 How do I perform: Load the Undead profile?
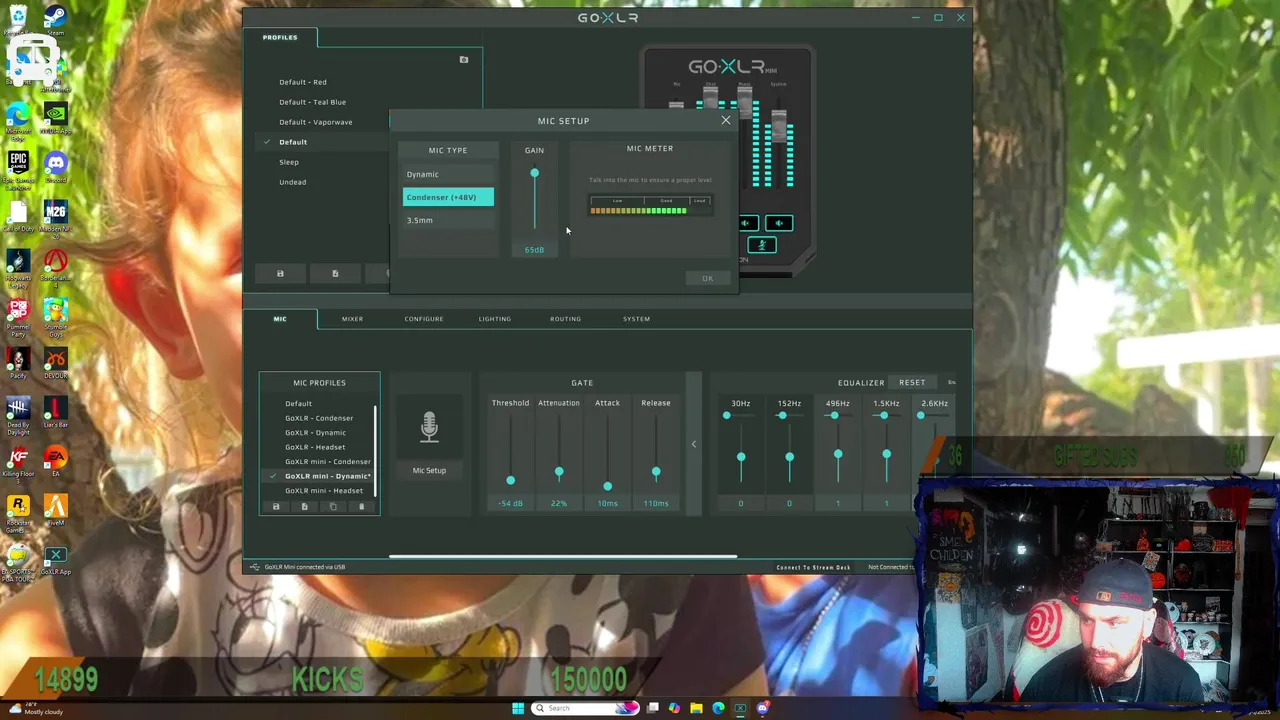293,182
